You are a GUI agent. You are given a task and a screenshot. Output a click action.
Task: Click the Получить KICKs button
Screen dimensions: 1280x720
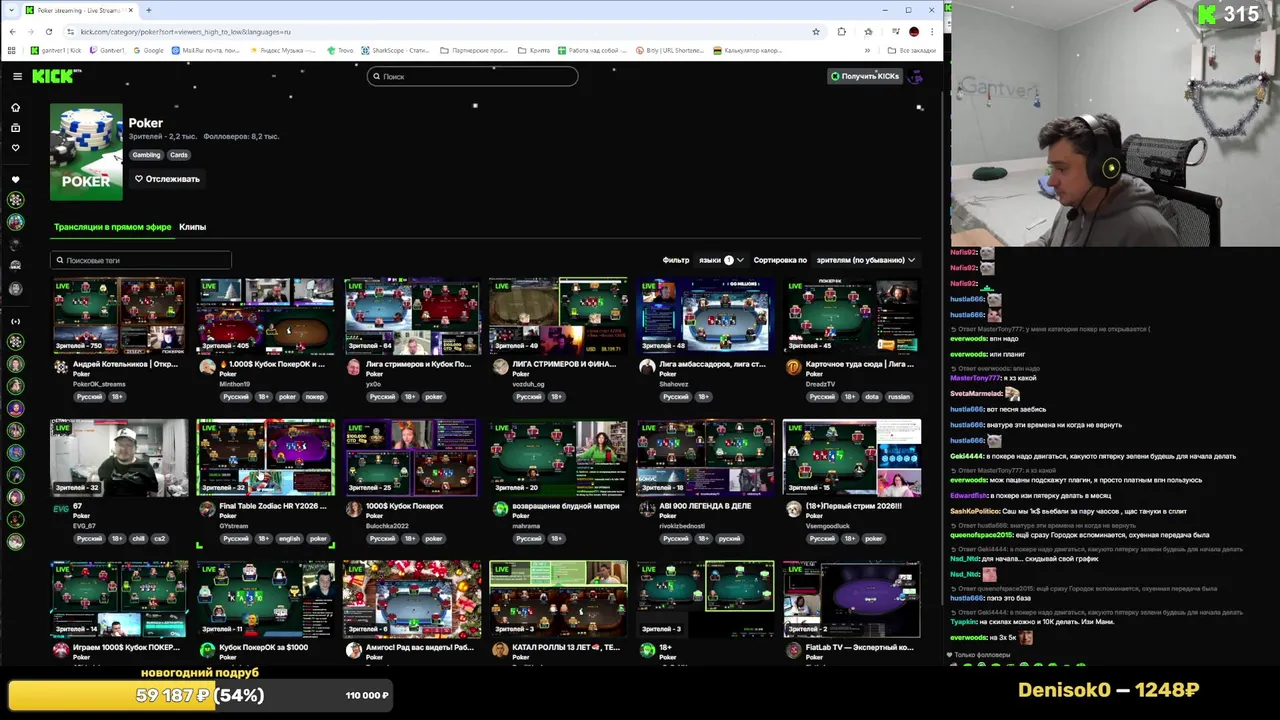coord(865,76)
